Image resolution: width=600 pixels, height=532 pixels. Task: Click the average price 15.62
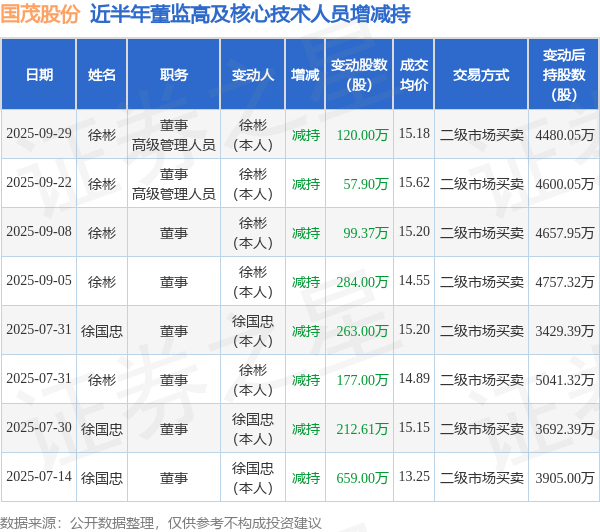[x=414, y=183]
